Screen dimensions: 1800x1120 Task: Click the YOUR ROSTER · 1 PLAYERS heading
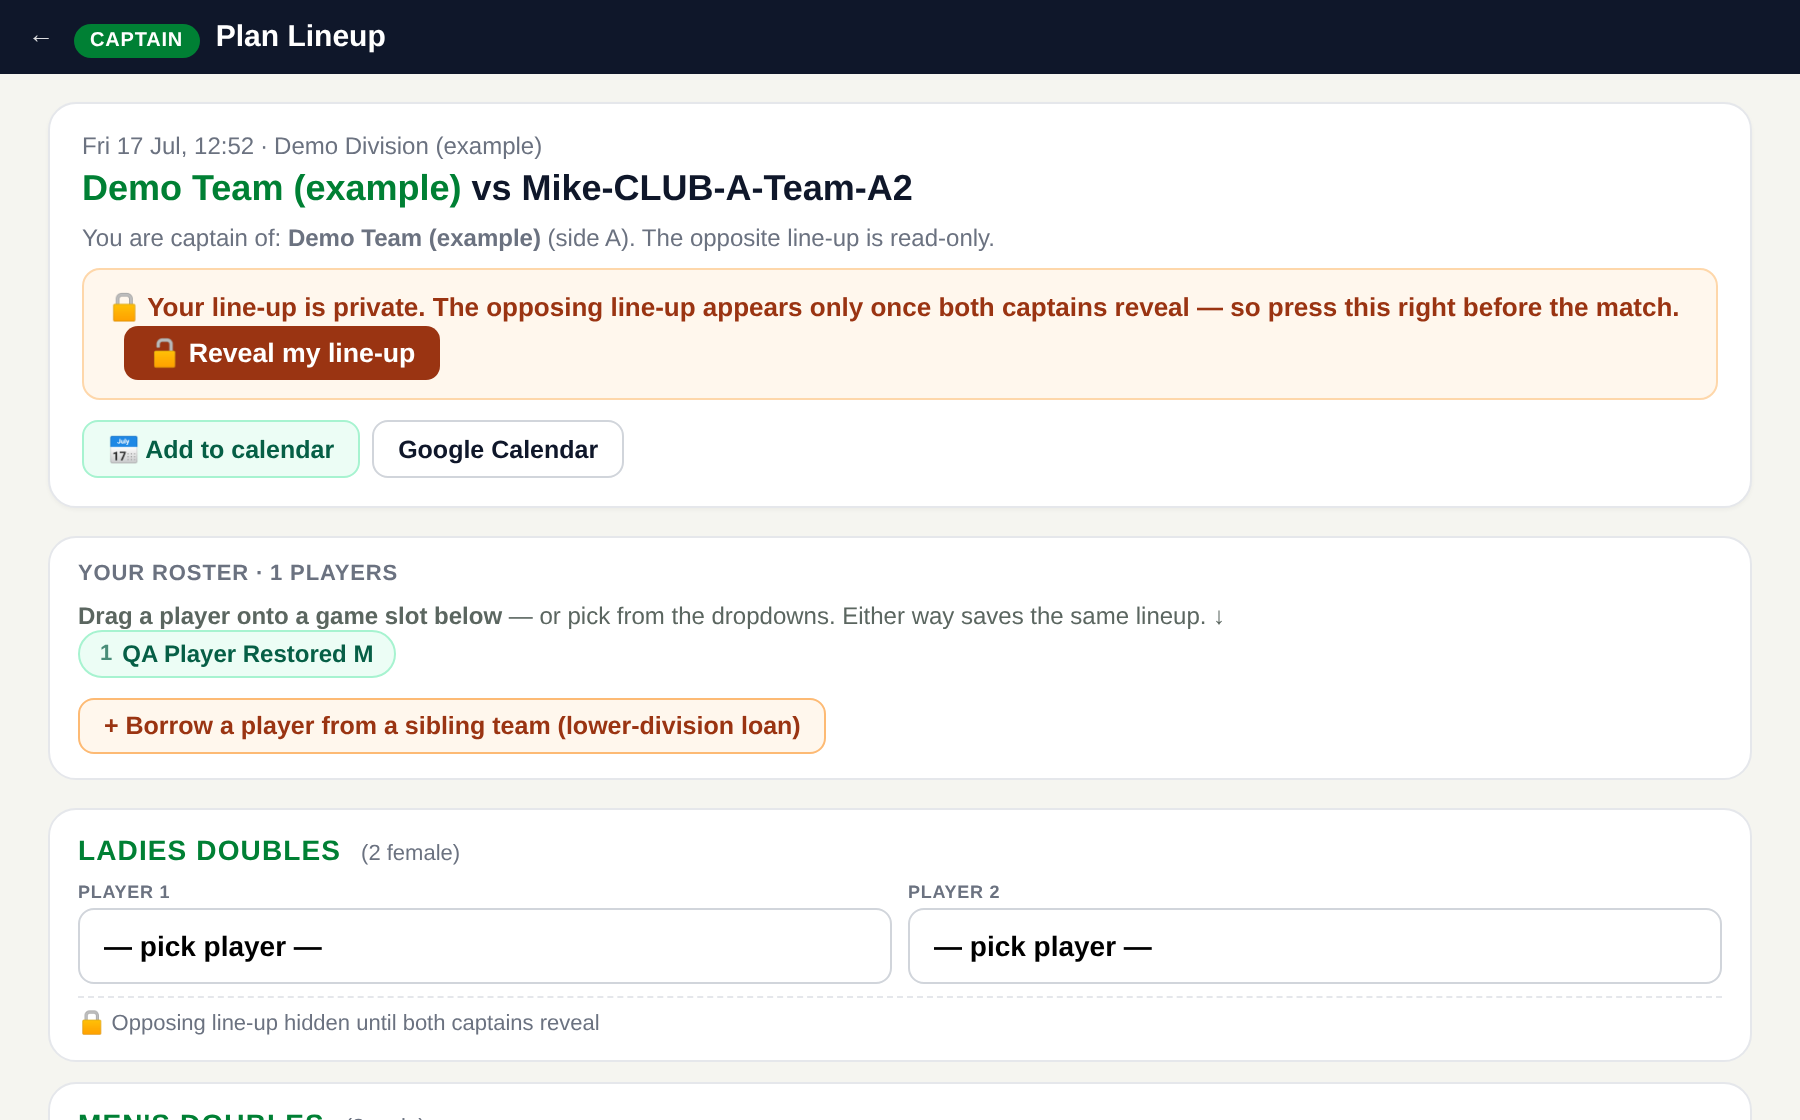[238, 573]
